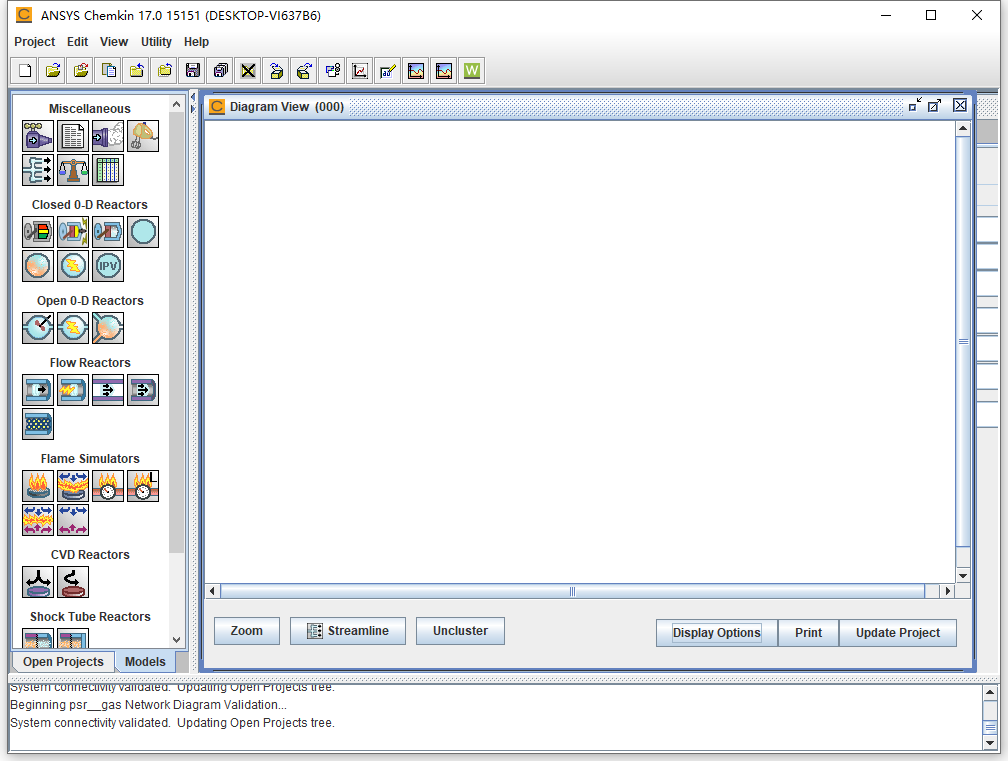
Task: Click the log panel scroll-down arrow
Action: [990, 743]
